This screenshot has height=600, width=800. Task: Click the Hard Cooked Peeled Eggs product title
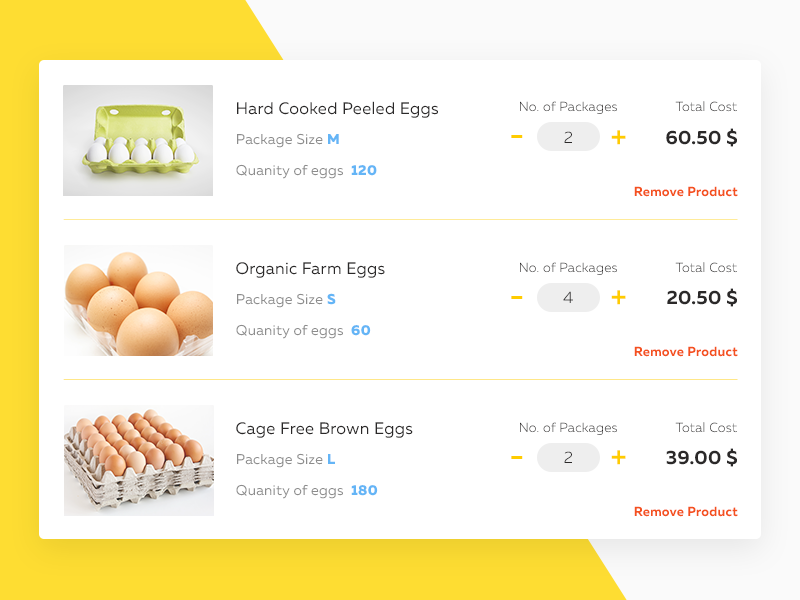337,108
